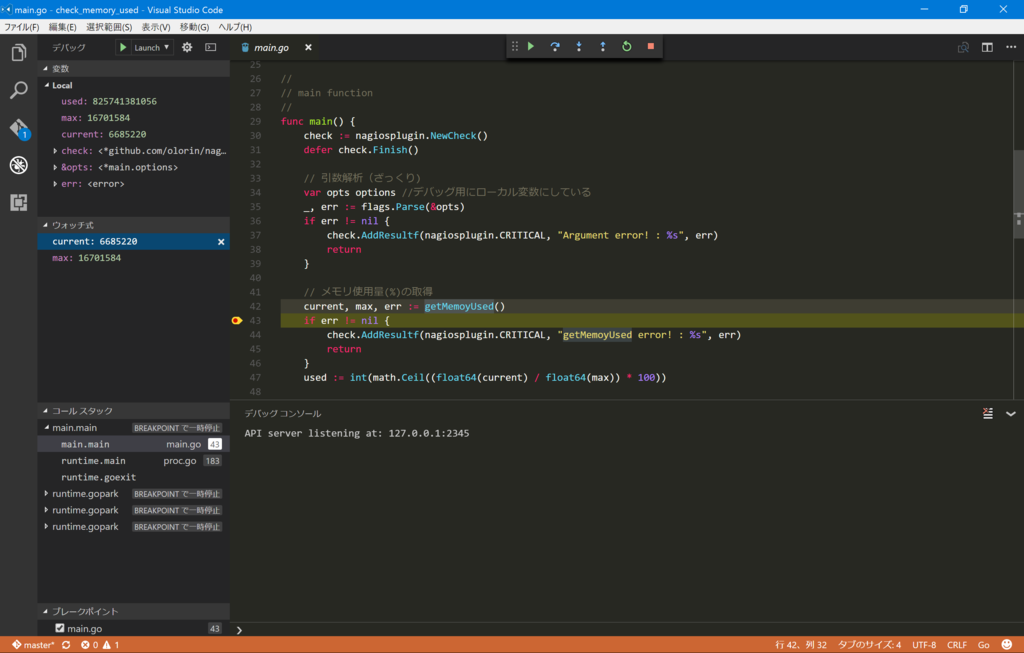Open the Debug view in the activity bar
Screen dimensions: 1024x653
18,165
